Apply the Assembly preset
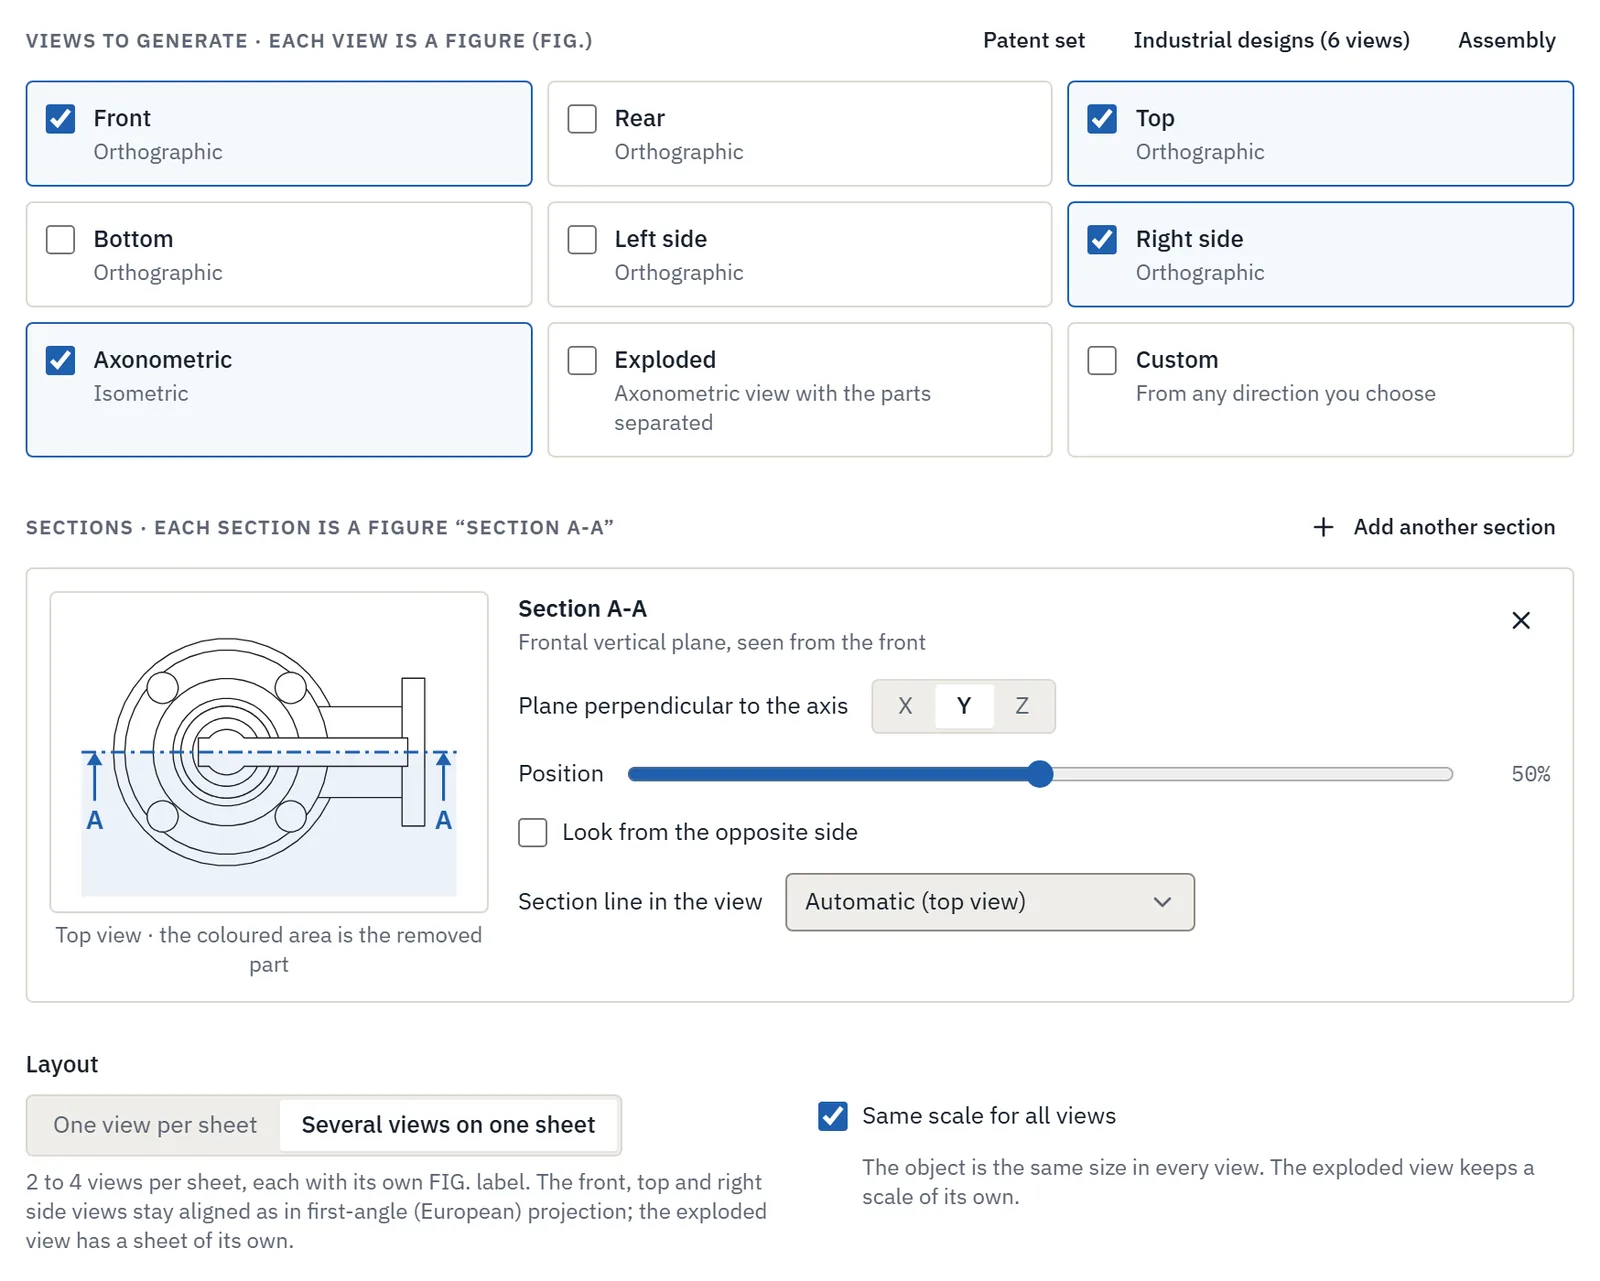 (x=1506, y=41)
